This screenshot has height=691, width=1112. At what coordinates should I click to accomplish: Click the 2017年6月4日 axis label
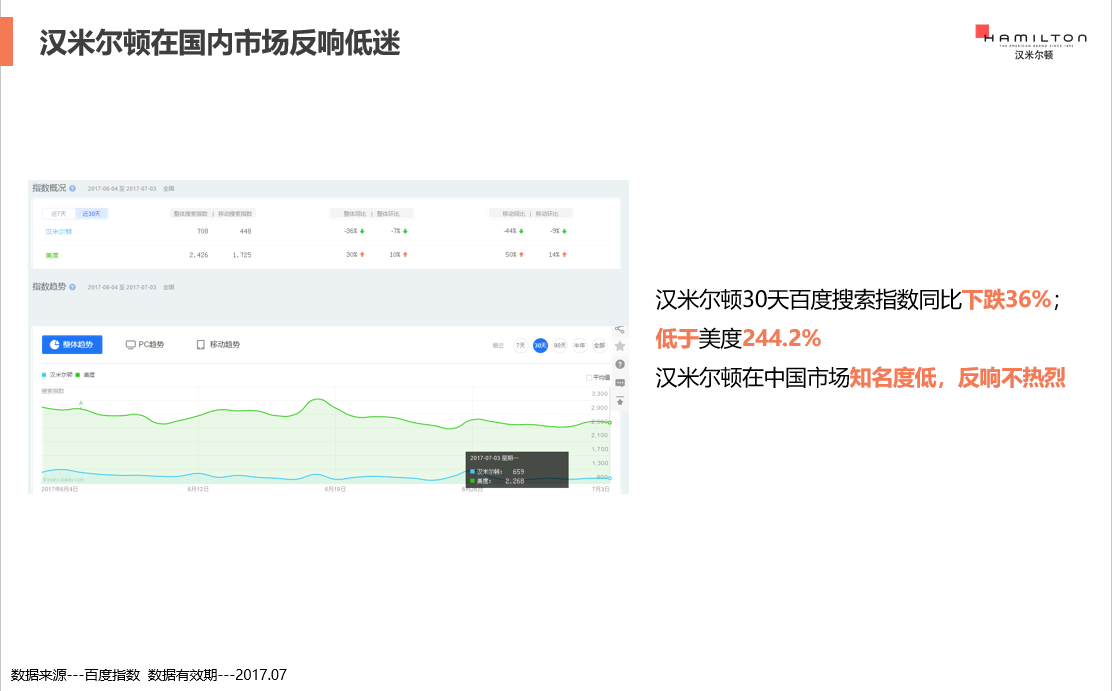(x=60, y=490)
